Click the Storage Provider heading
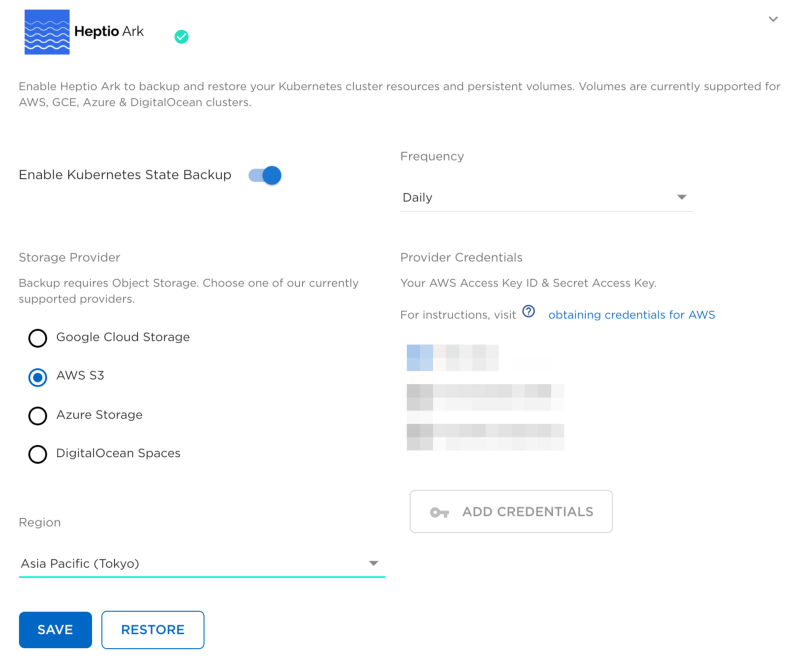The image size is (800, 662). [69, 258]
